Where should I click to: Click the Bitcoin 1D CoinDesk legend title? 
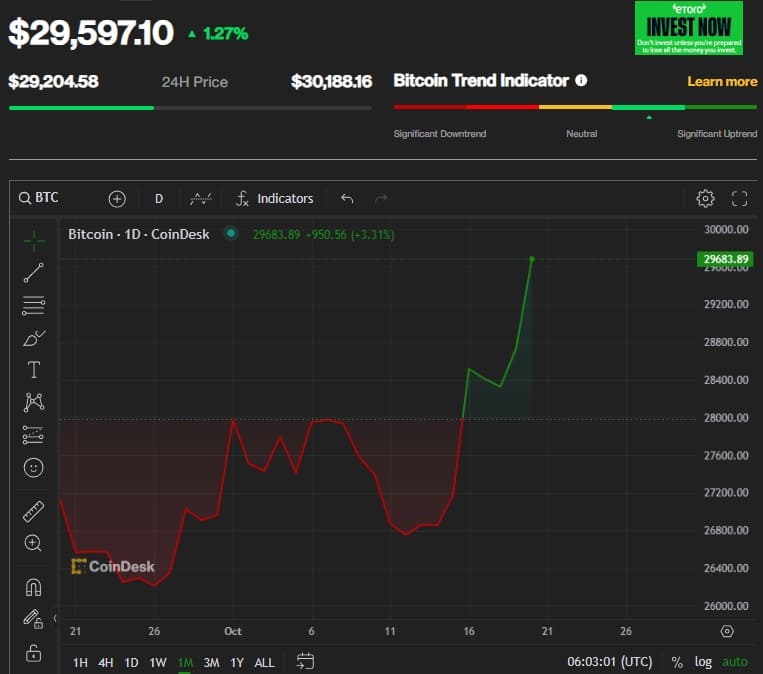(x=139, y=234)
